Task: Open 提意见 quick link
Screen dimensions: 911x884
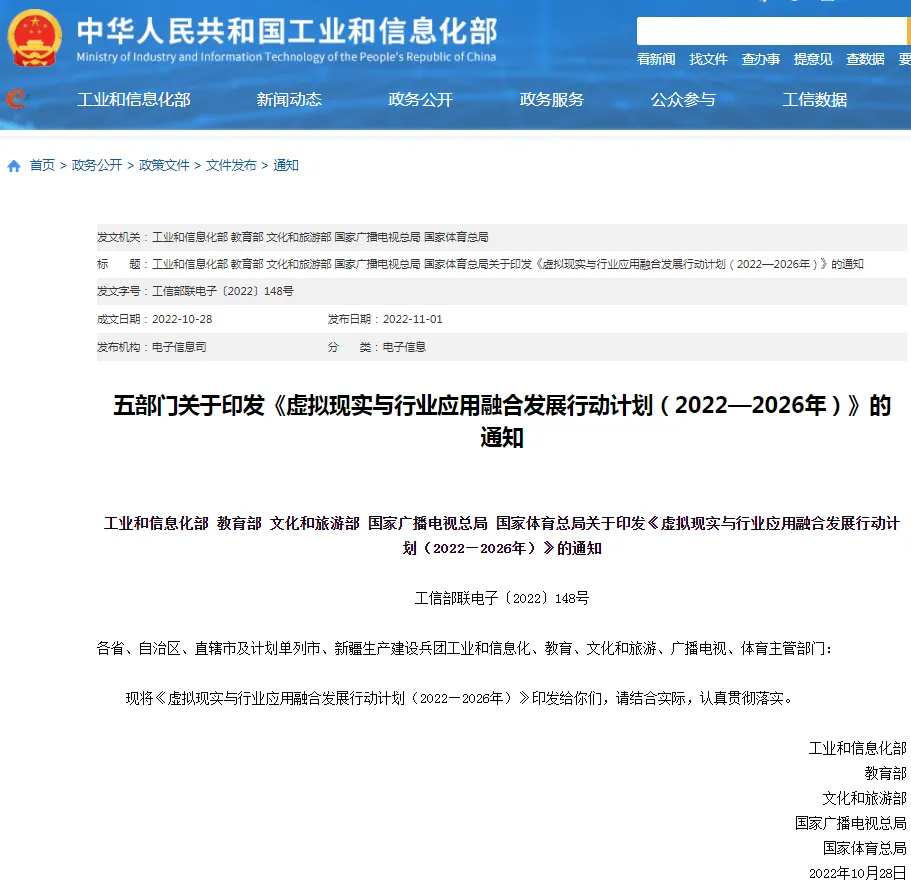Action: [812, 59]
